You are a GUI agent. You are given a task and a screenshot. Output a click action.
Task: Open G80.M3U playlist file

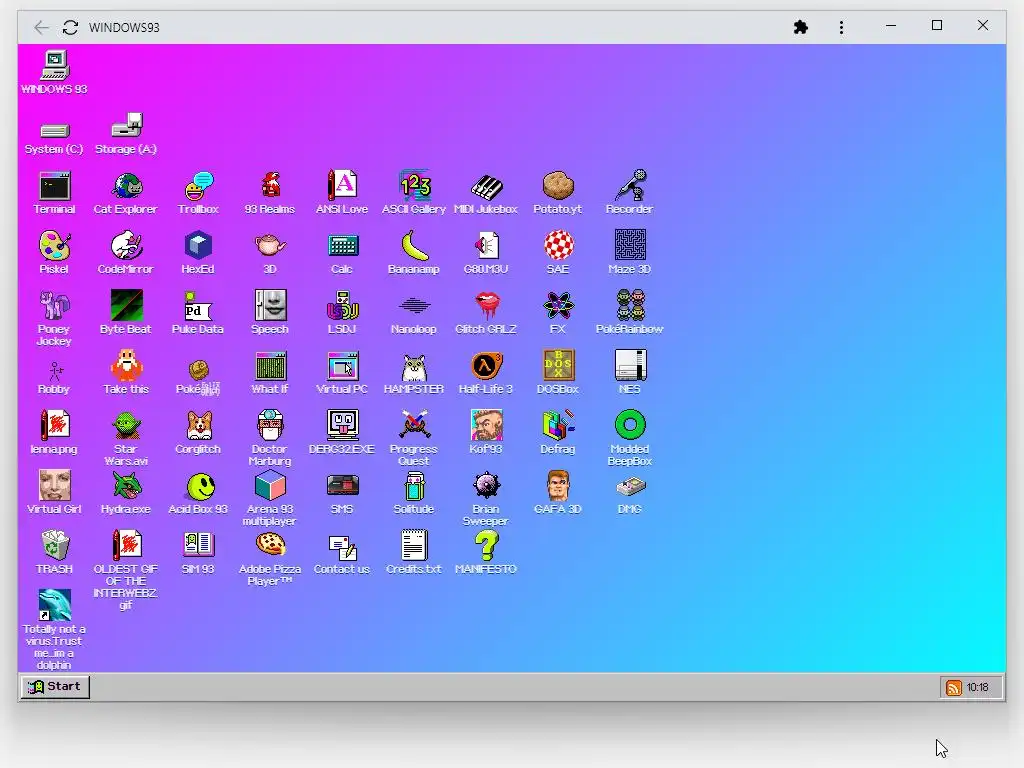[x=486, y=247]
